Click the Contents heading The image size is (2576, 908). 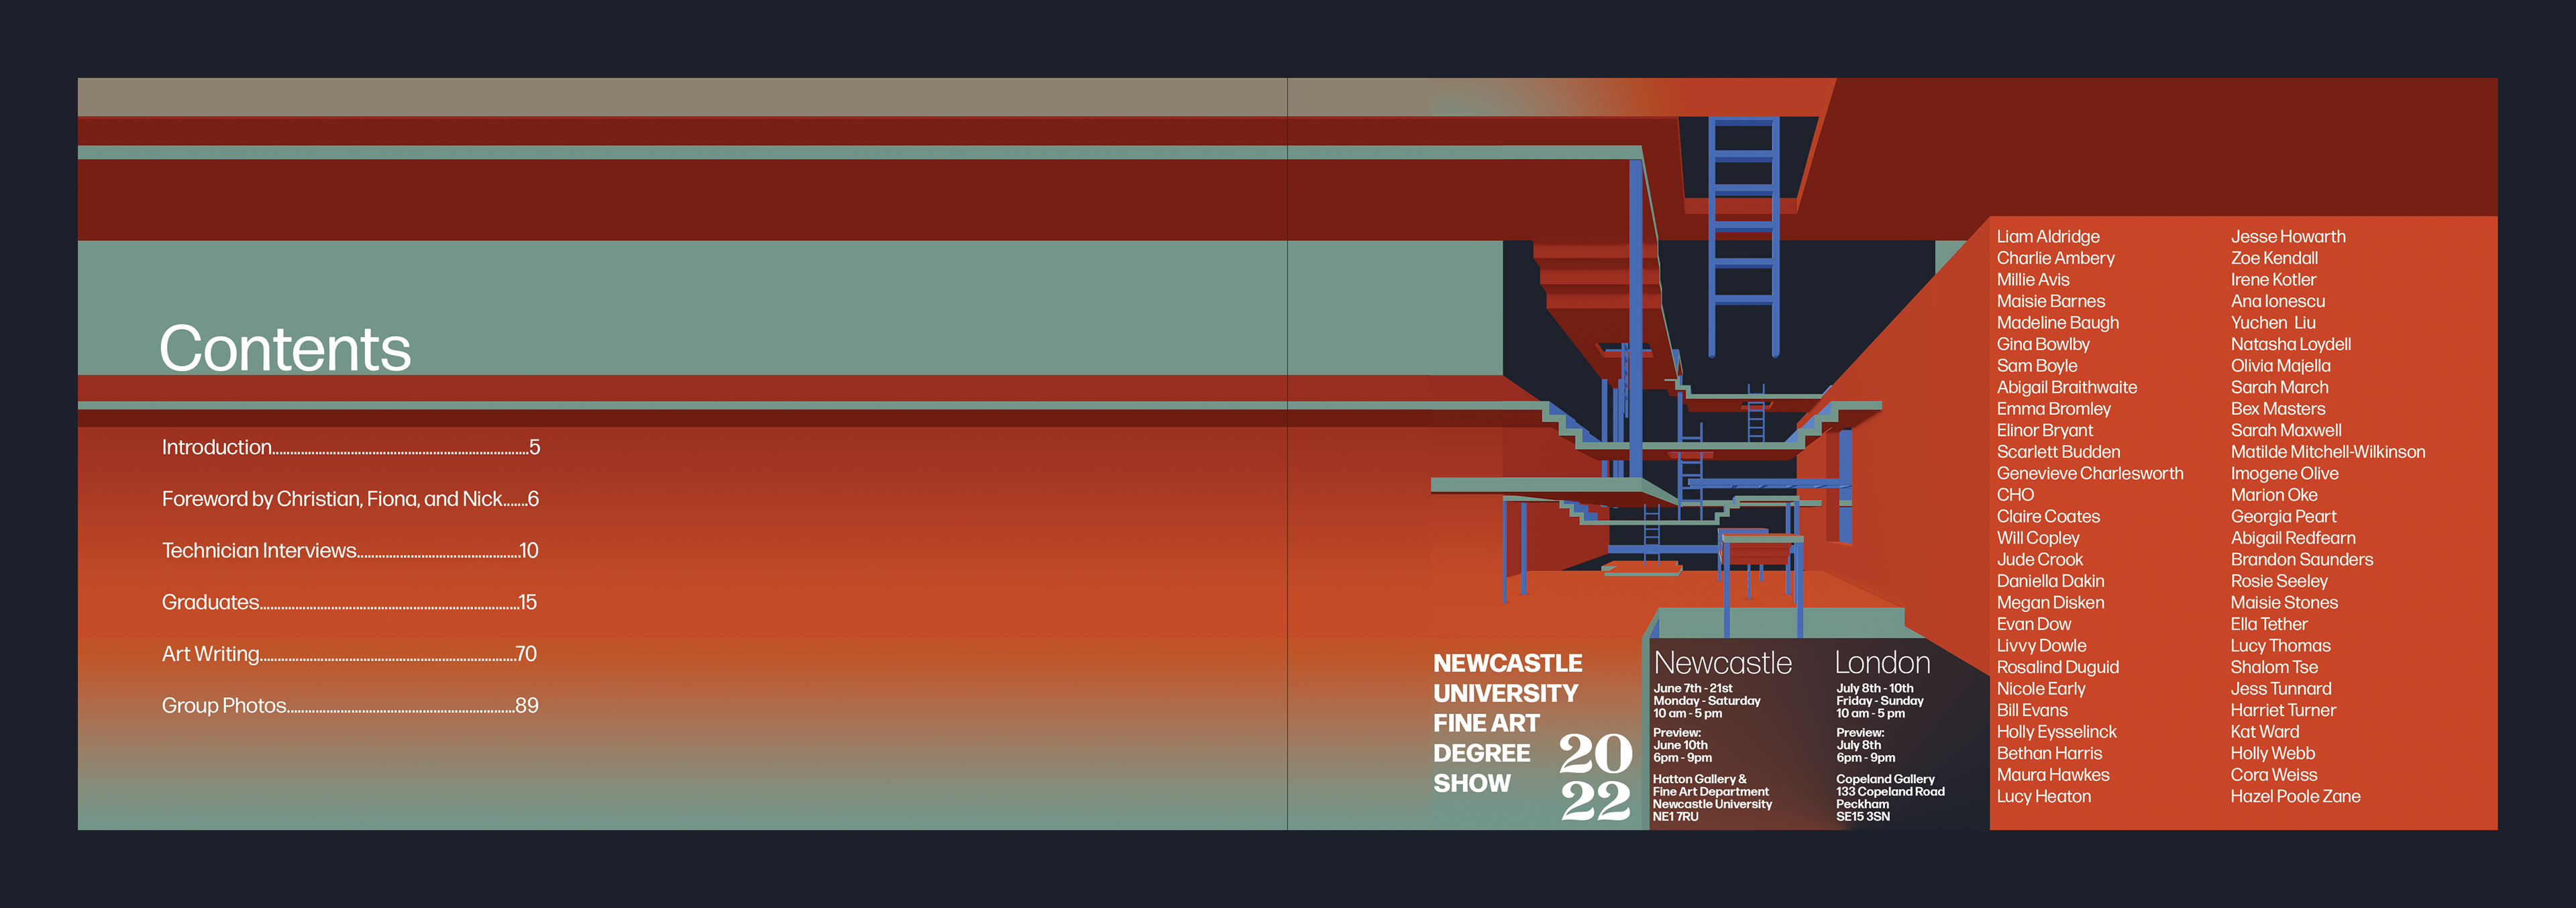click(x=285, y=349)
